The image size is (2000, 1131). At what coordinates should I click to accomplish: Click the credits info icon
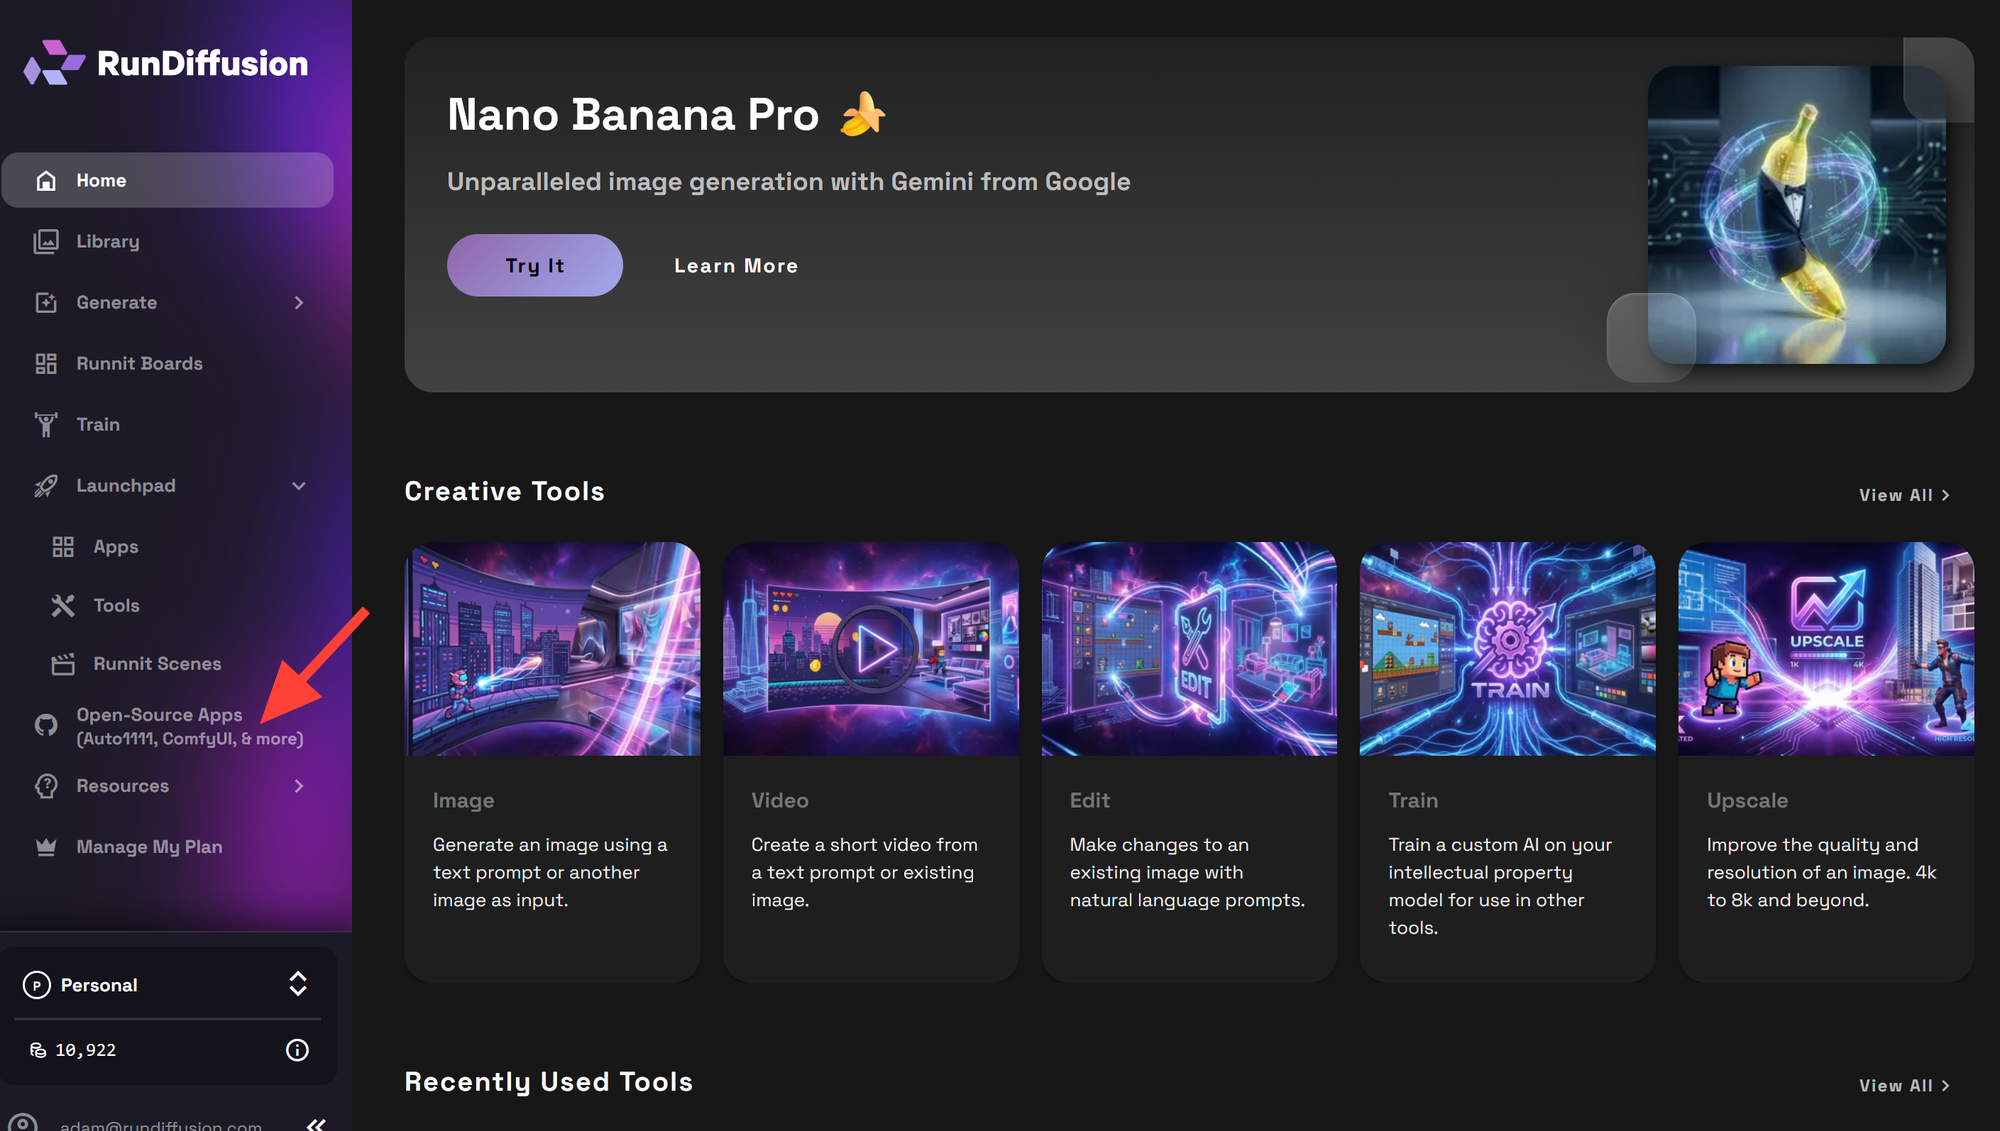click(297, 1050)
